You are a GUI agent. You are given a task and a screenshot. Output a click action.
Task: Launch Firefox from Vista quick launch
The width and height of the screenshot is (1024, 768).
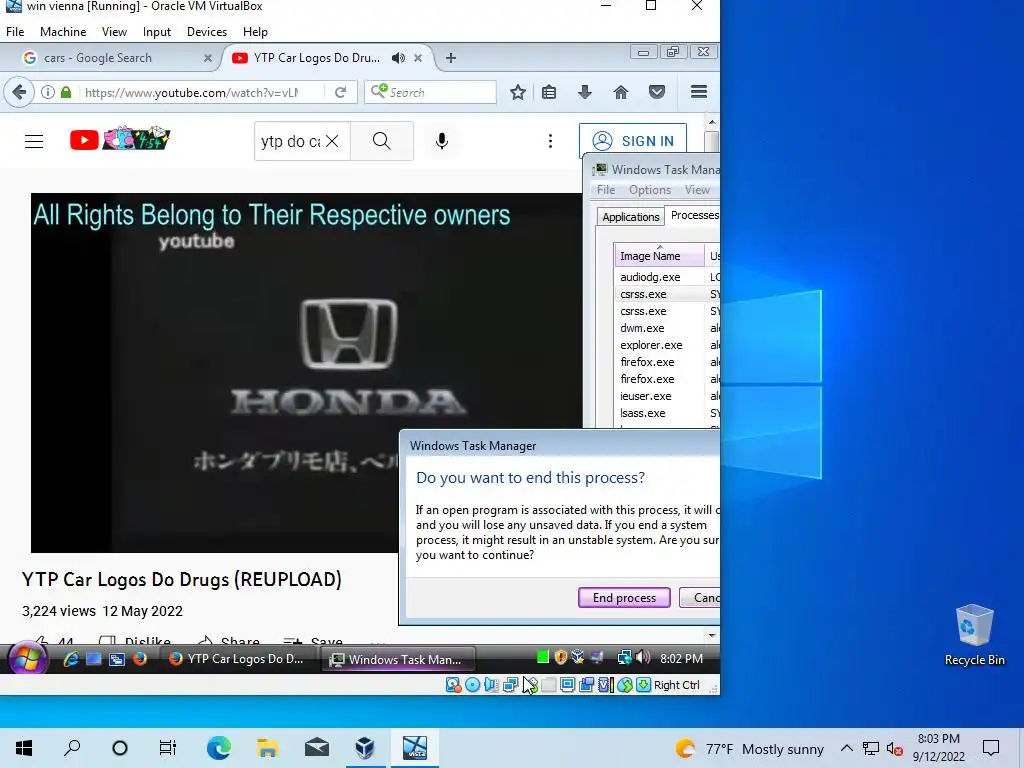coord(140,659)
